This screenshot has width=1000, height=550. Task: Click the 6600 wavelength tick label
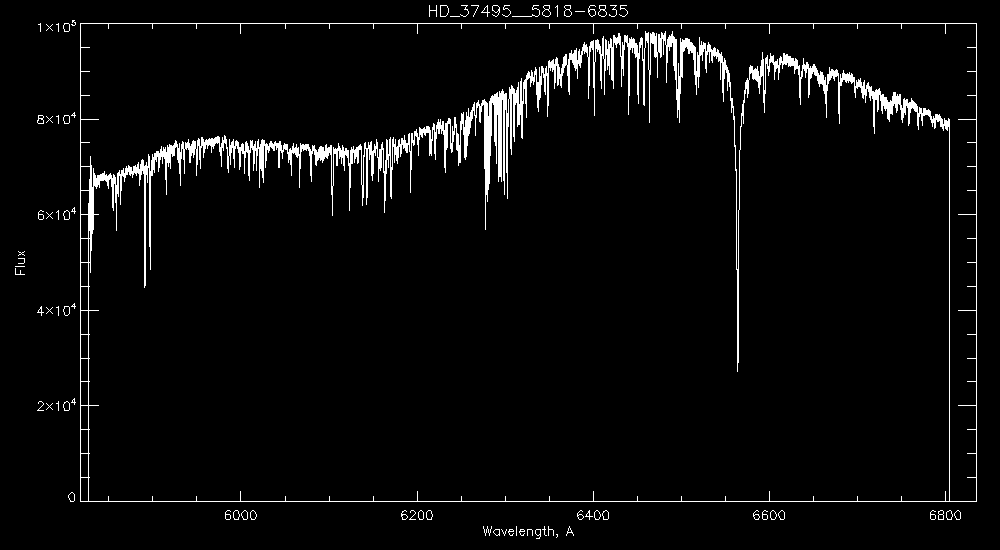coord(769,516)
